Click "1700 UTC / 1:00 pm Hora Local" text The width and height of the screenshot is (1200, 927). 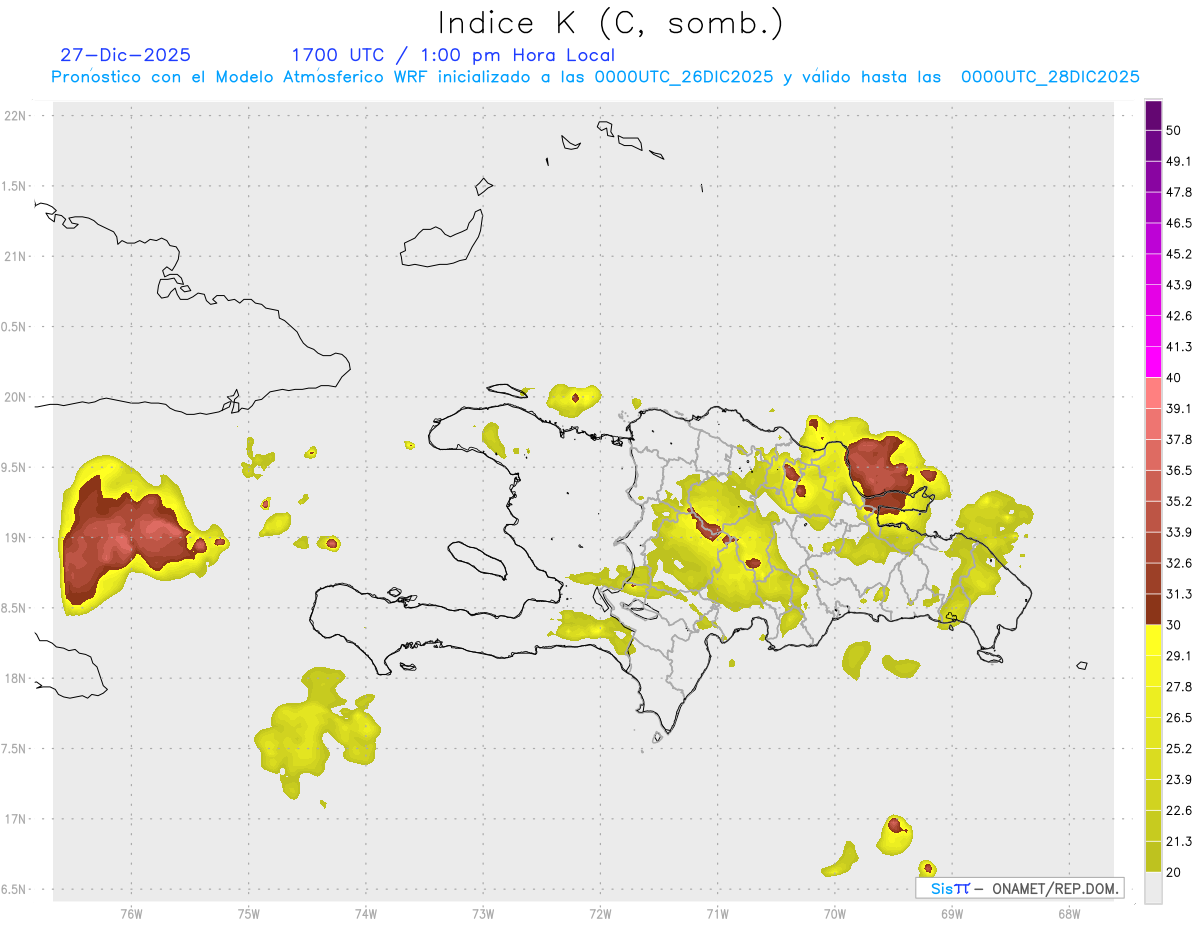tap(453, 55)
